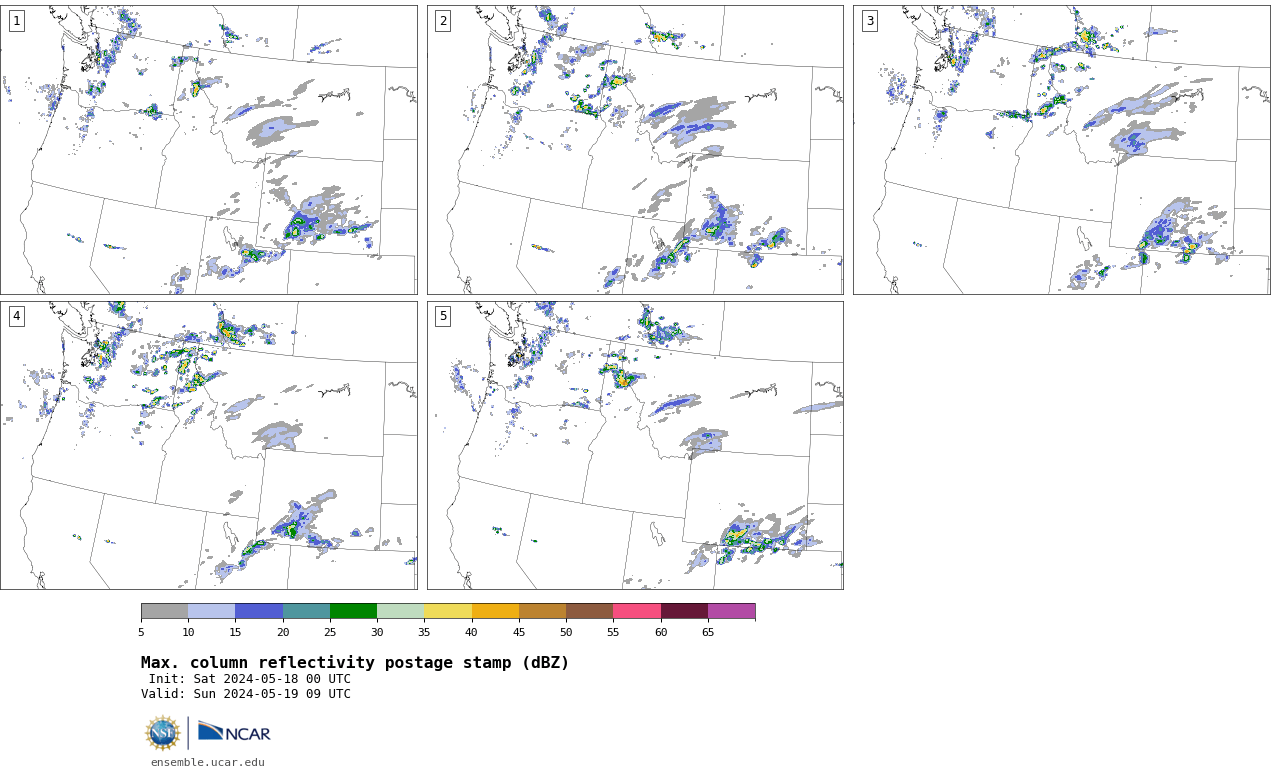Click the tan-brown 45-50 dBZ swatch
Screen dimensions: 1280x773
[542, 611]
